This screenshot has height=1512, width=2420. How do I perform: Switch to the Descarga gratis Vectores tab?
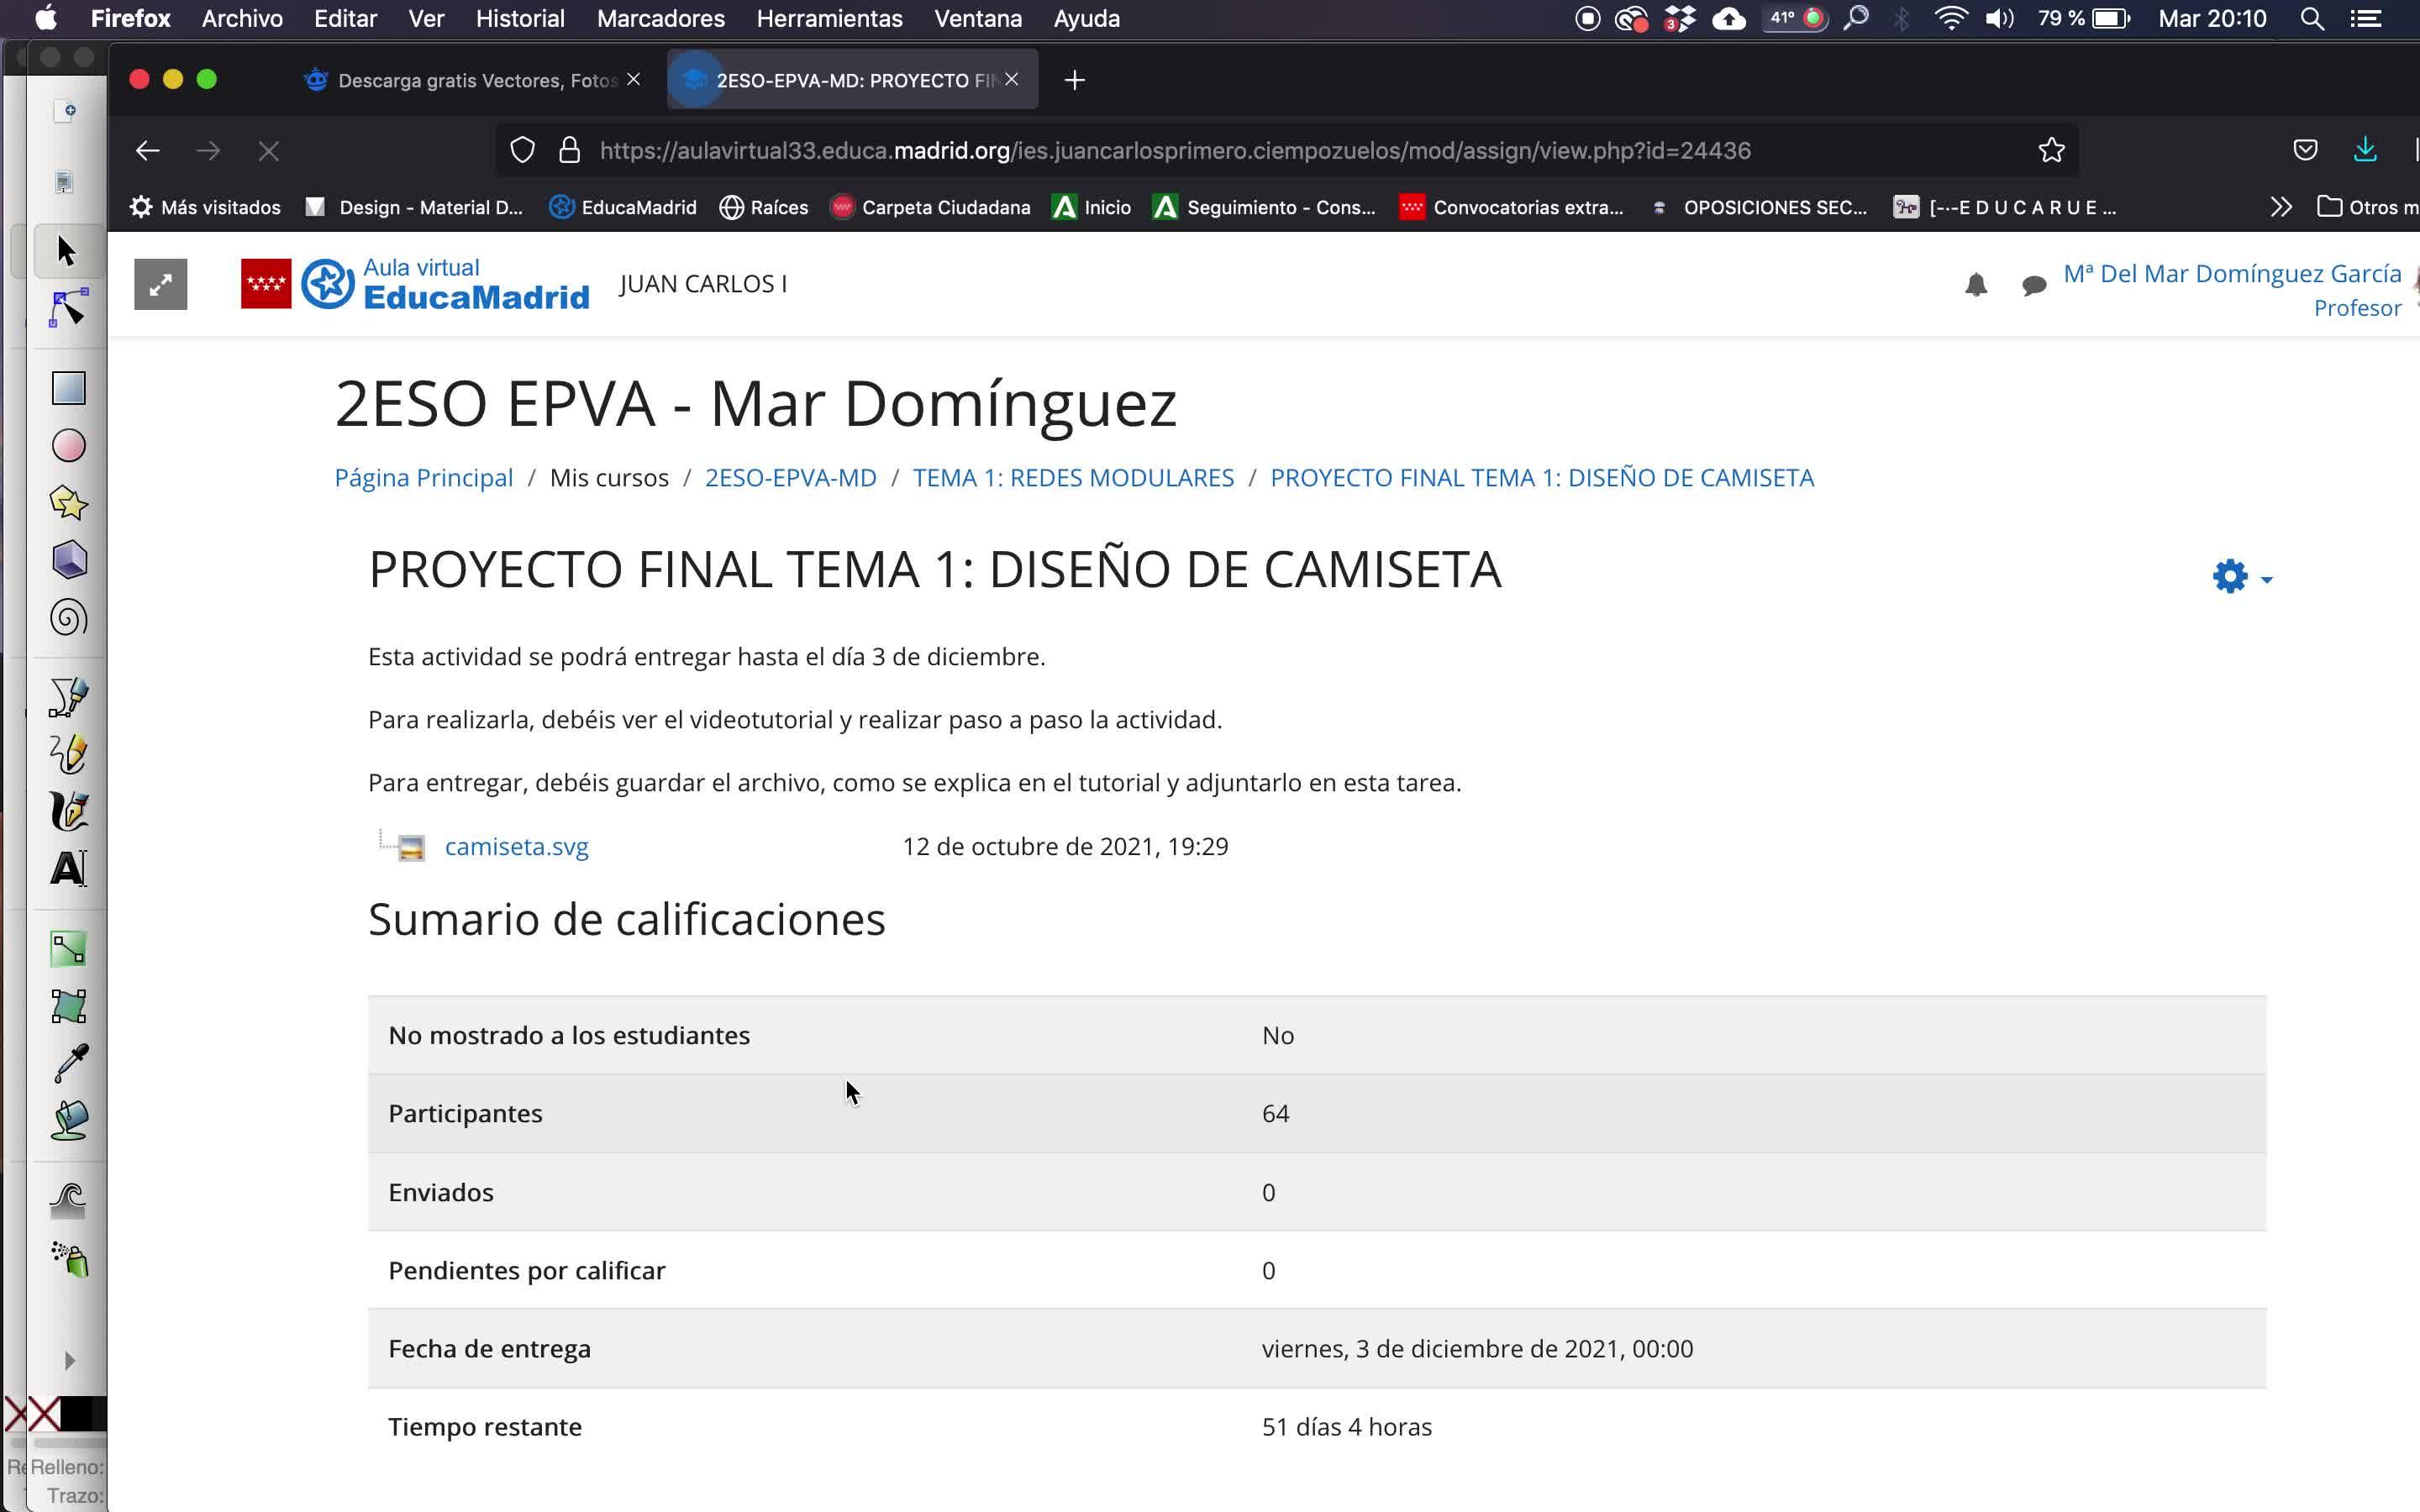[470, 80]
